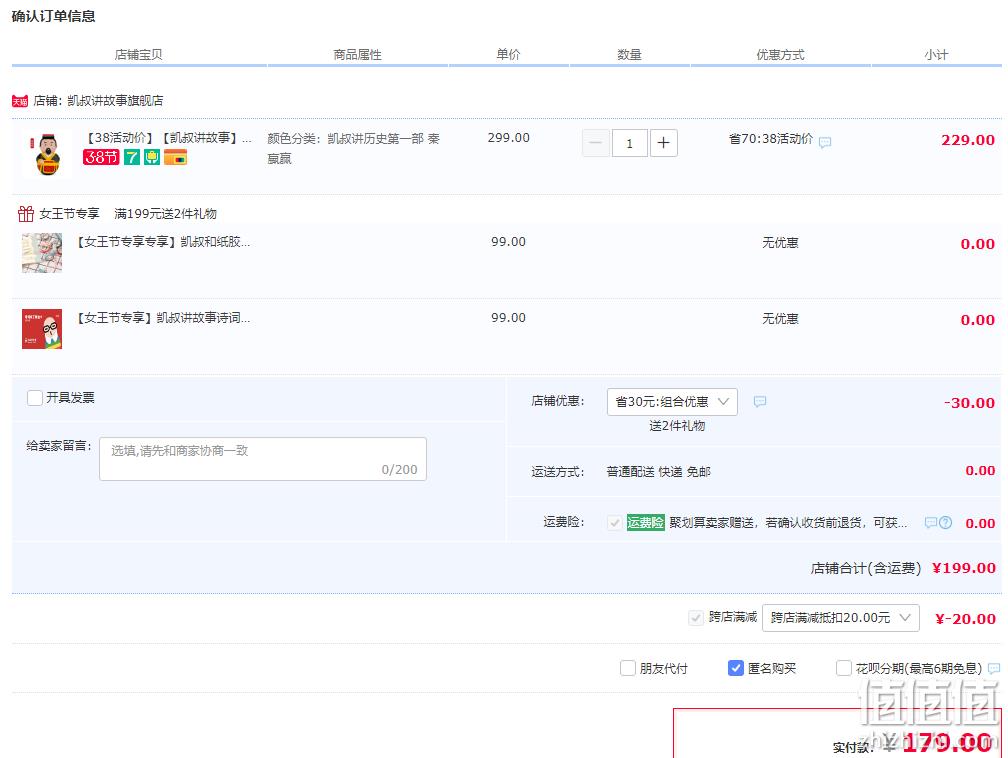Click the 商品属性 column header
The width and height of the screenshot is (1008, 758).
tap(357, 55)
